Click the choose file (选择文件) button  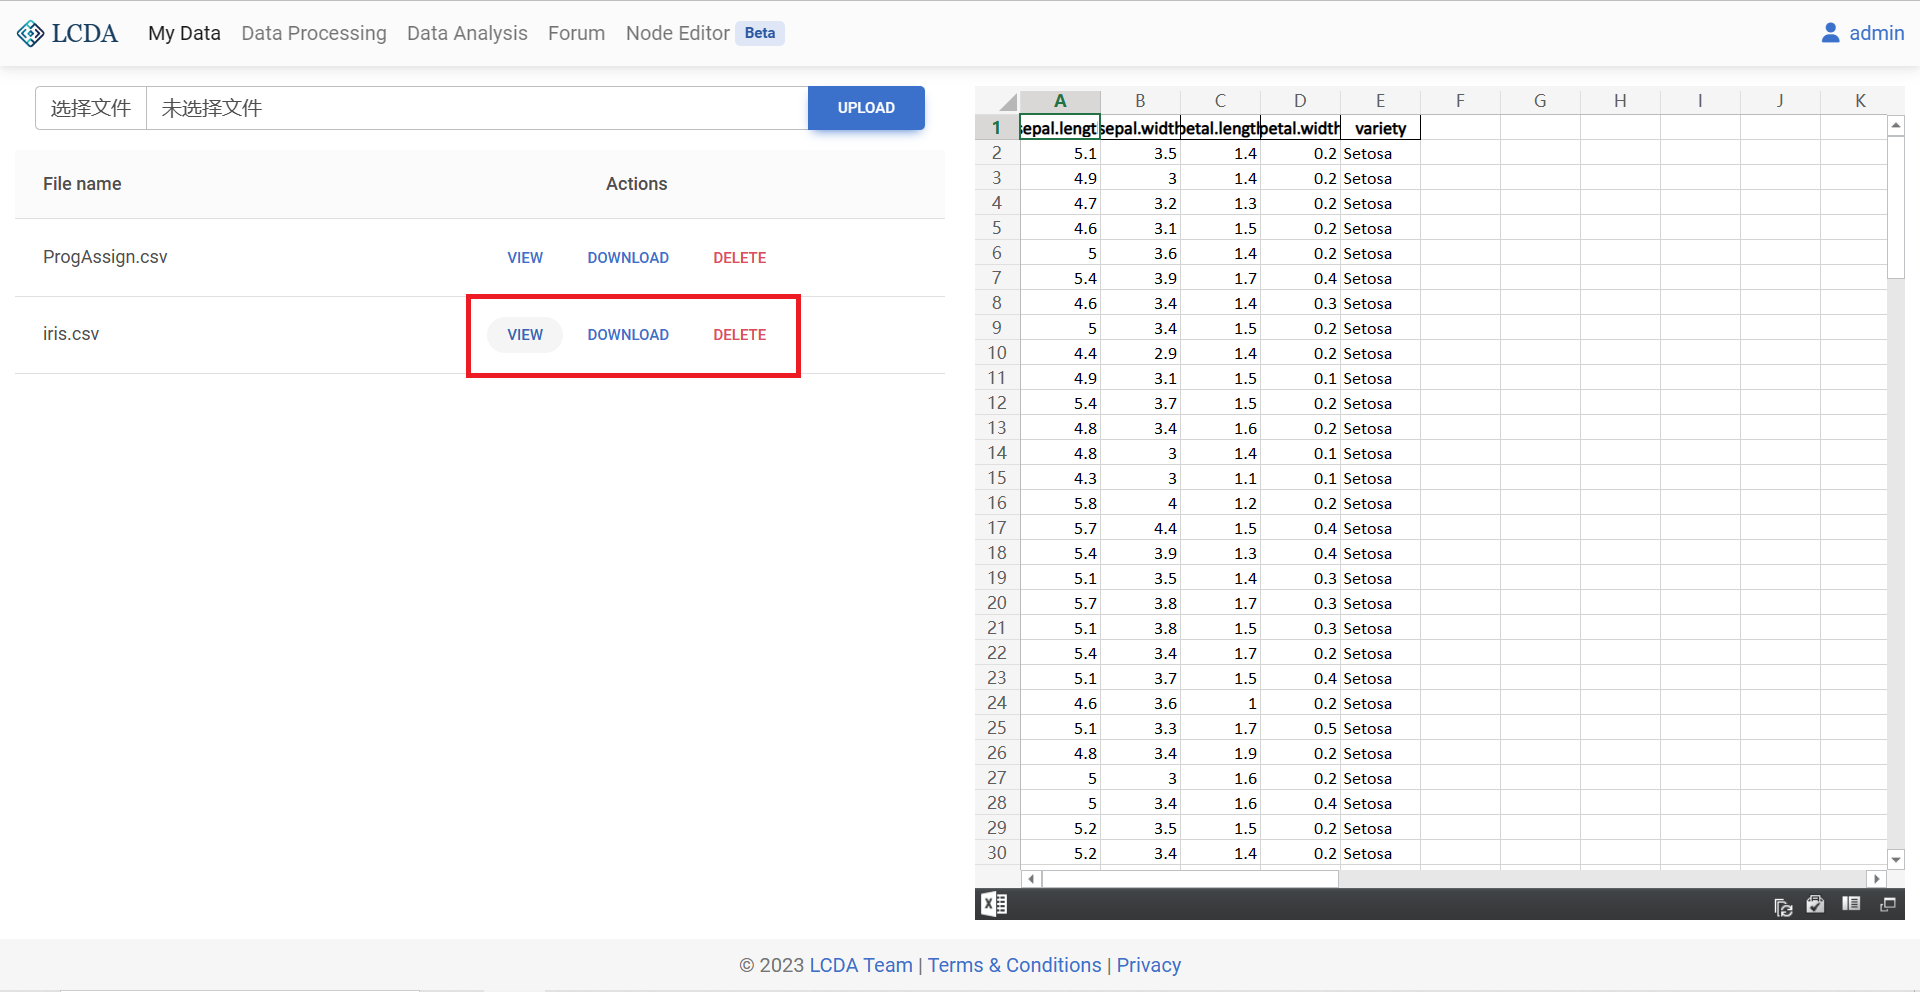[x=91, y=108]
